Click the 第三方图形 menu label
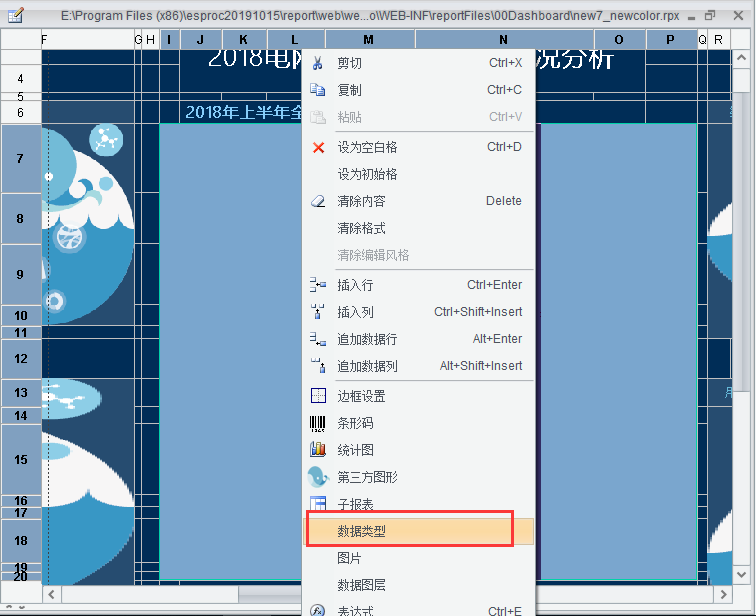756x616 pixels. coord(367,477)
